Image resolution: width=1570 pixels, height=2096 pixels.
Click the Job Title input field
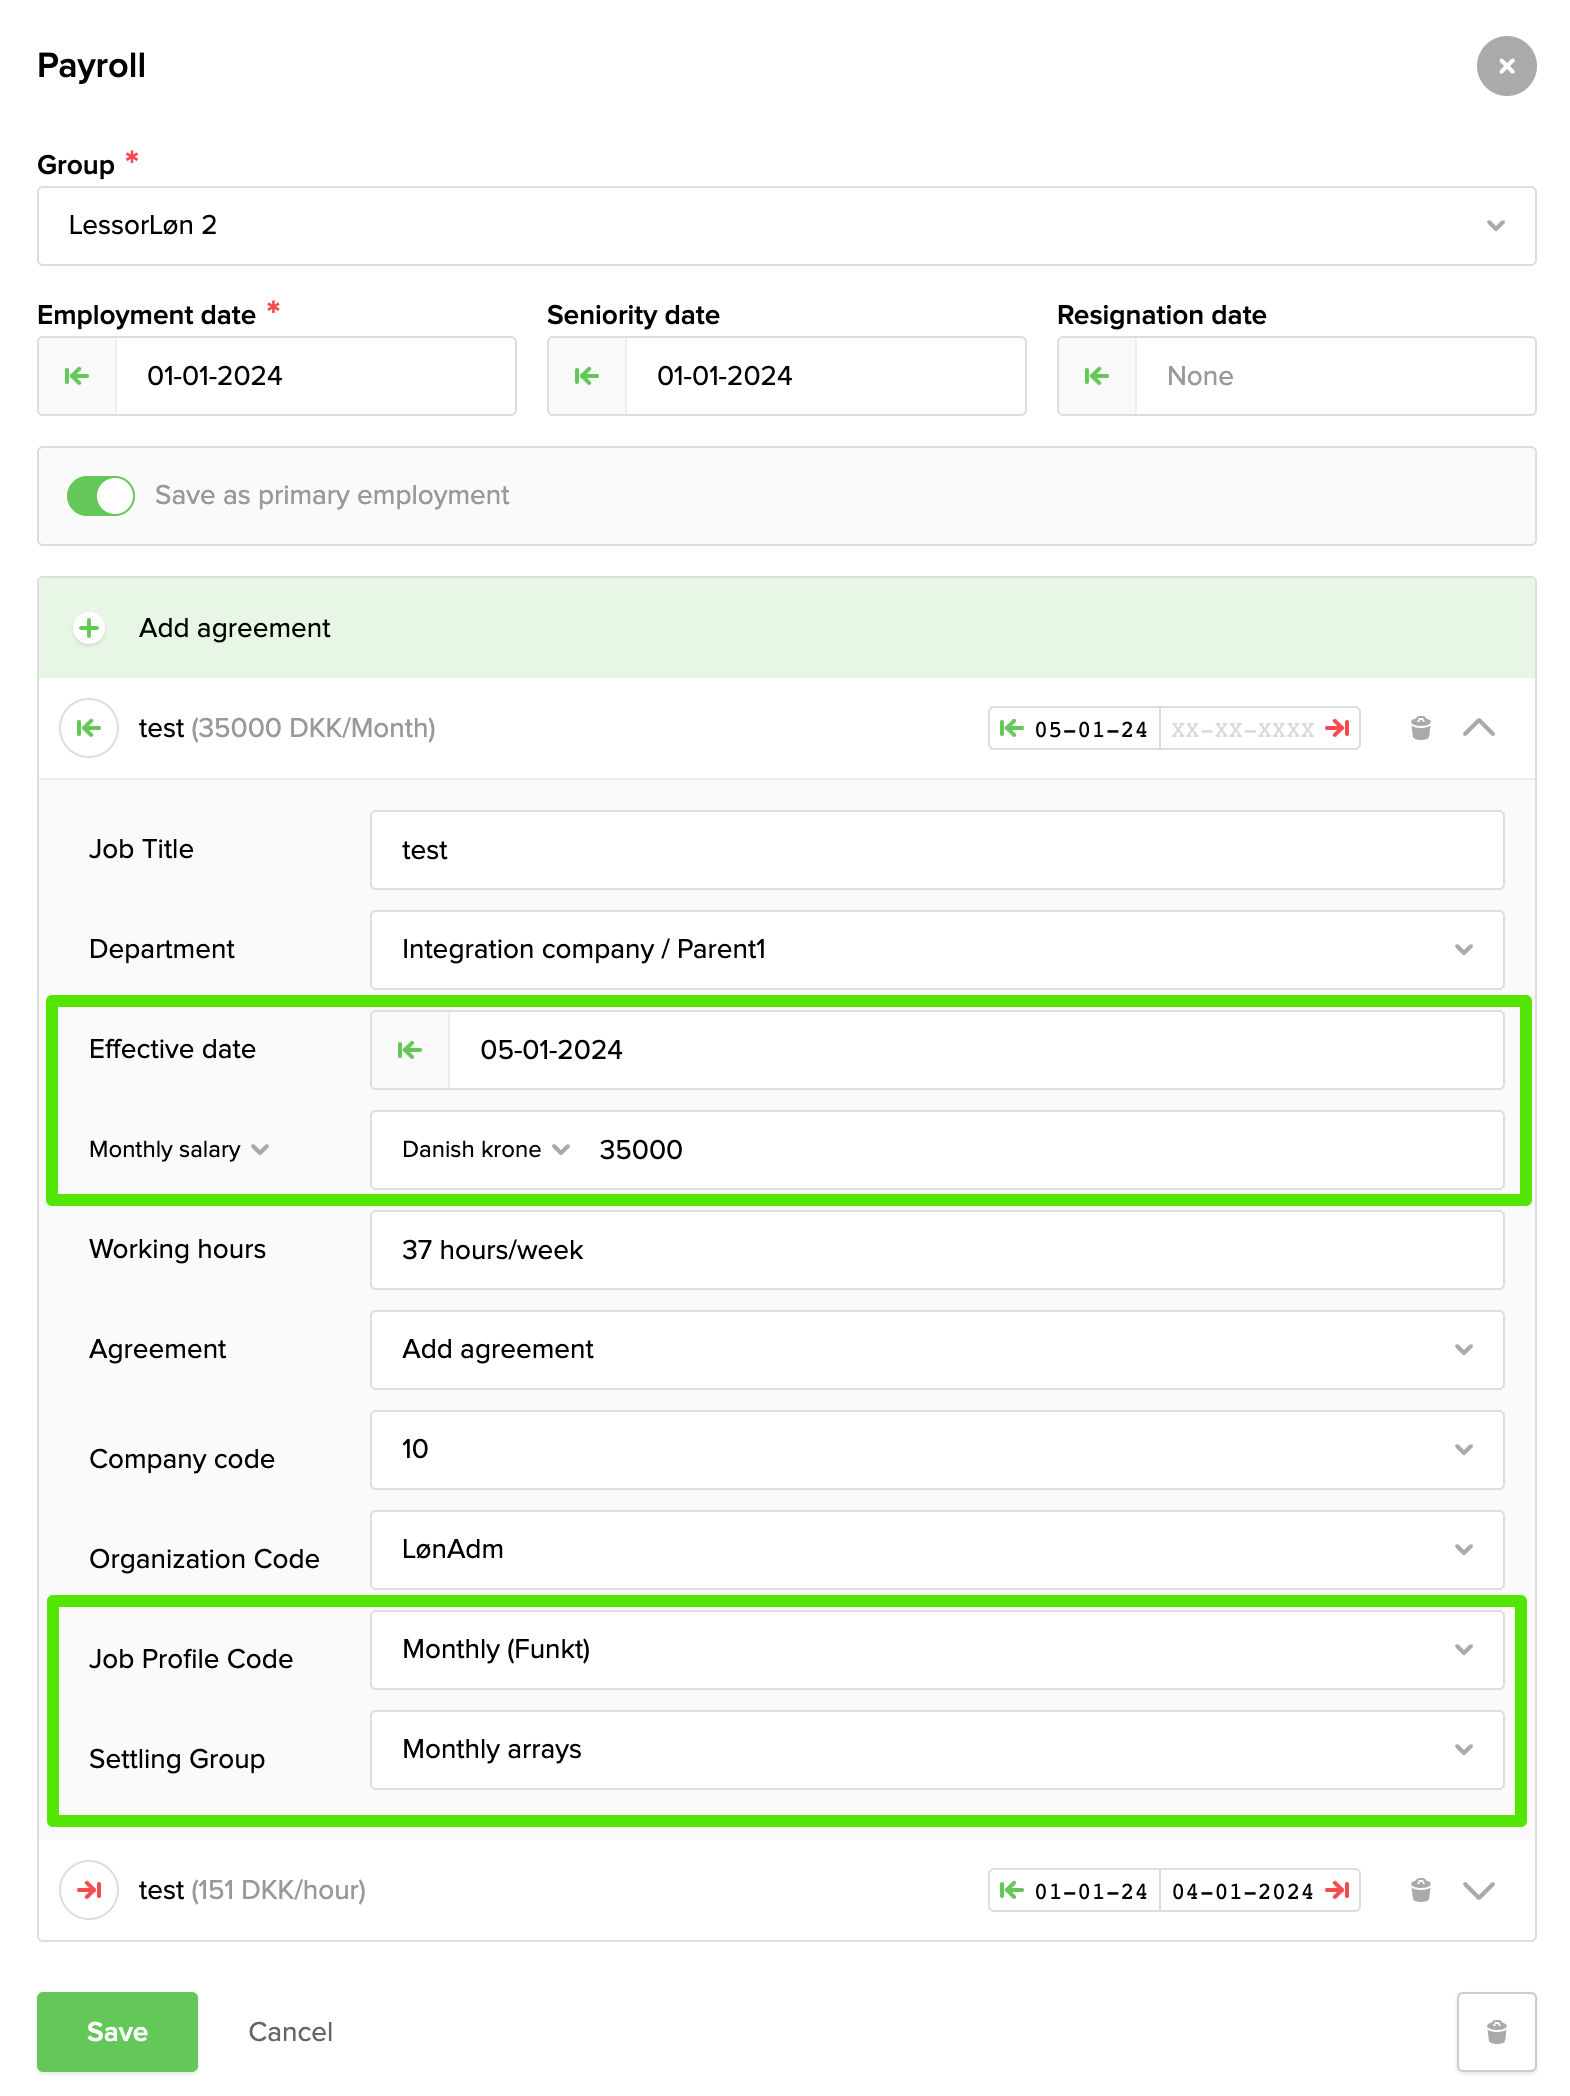936,850
